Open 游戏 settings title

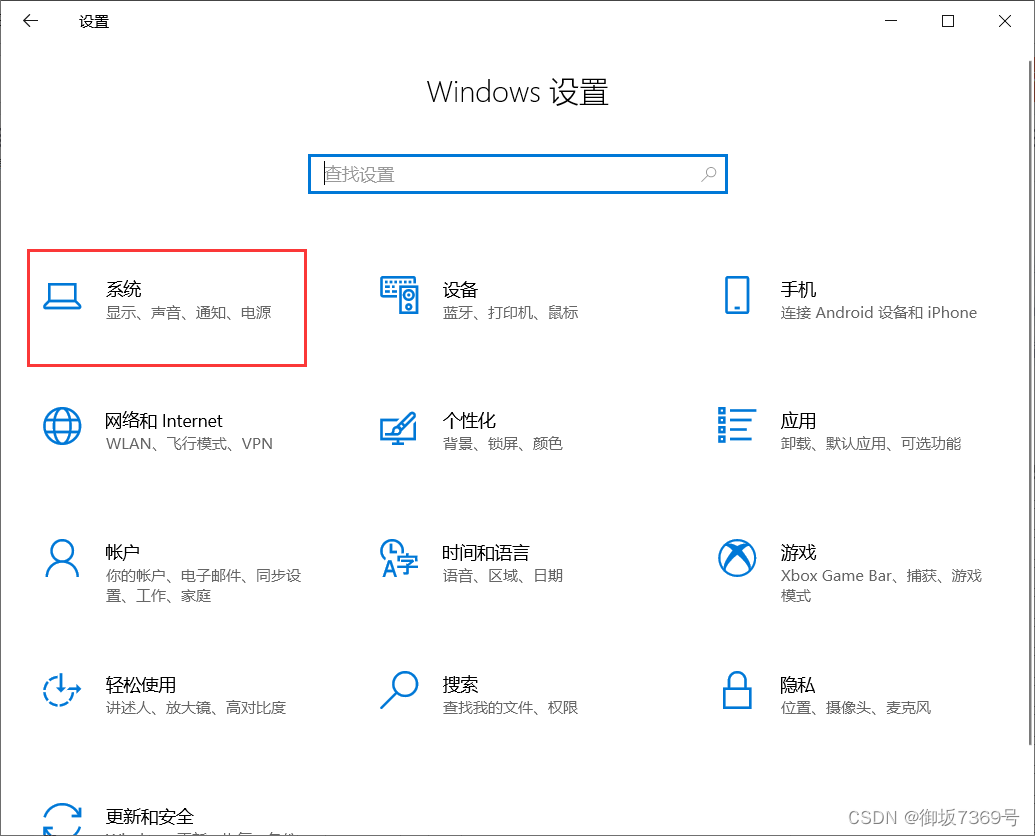tap(798, 552)
